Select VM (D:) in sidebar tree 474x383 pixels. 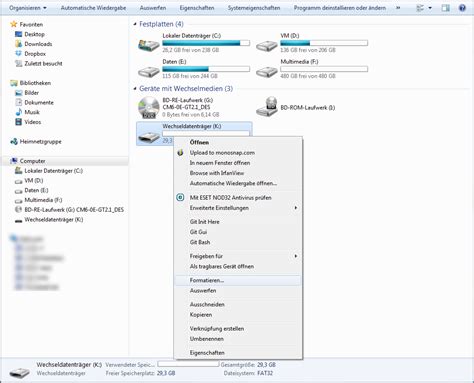pyautogui.click(x=34, y=180)
